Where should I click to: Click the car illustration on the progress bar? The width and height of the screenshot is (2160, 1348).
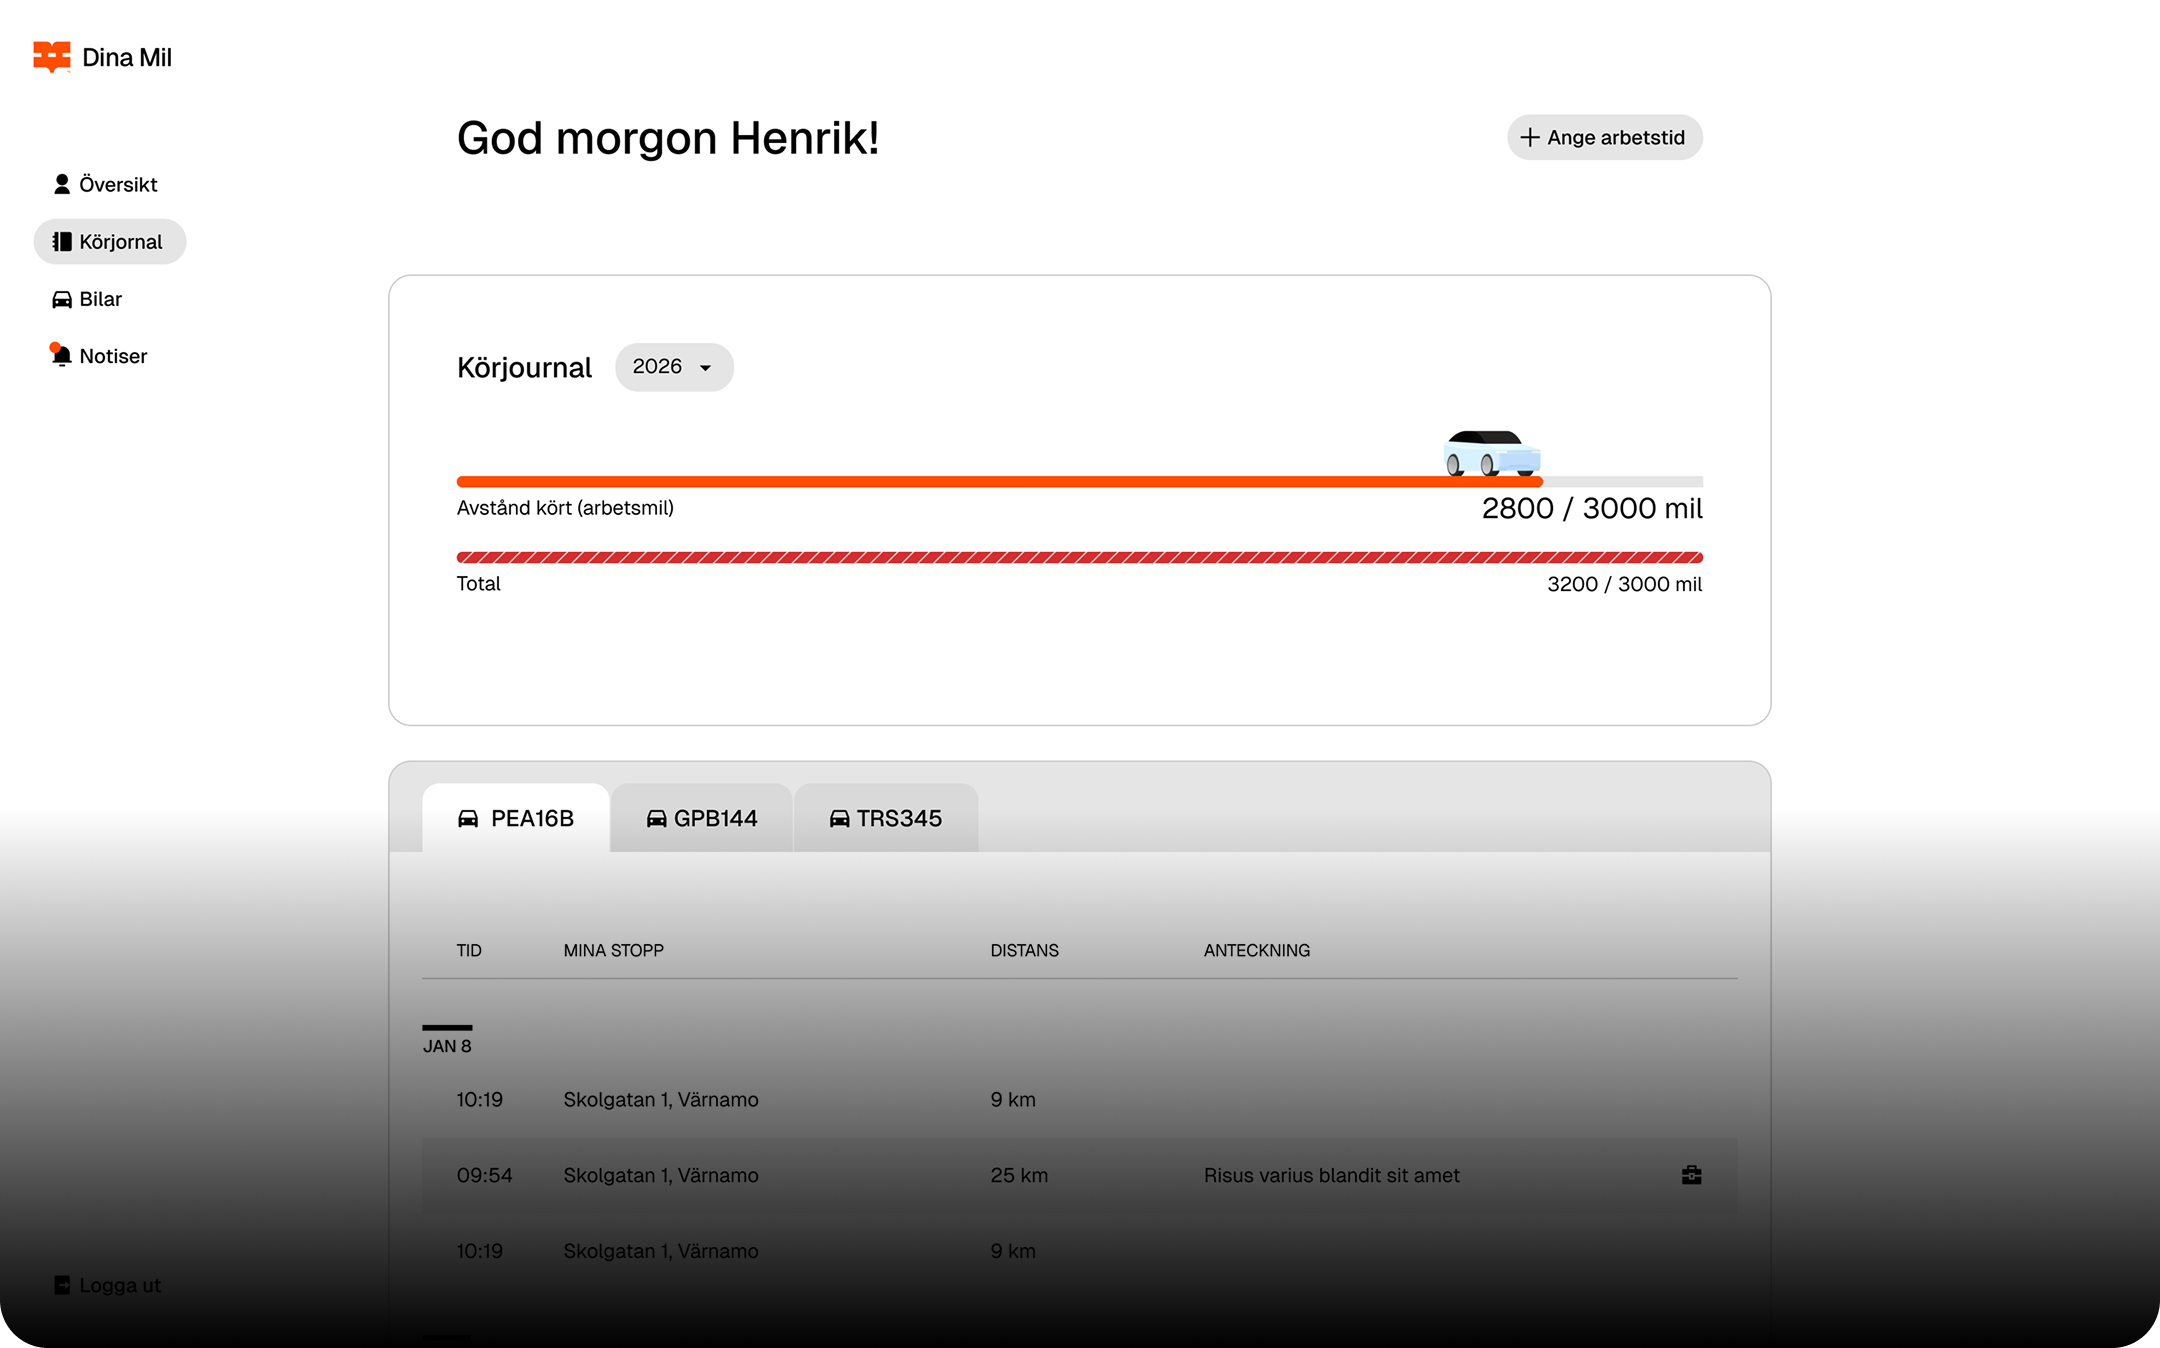coord(1492,453)
